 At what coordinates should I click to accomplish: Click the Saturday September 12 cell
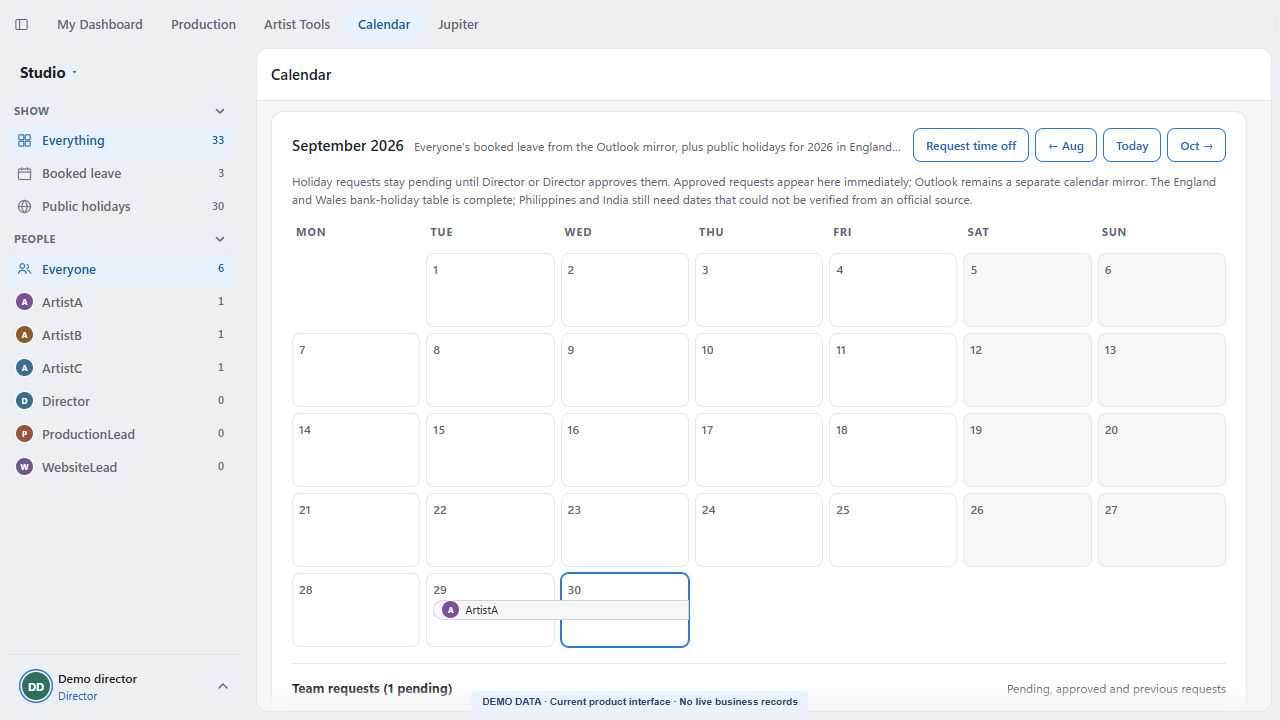(1028, 370)
